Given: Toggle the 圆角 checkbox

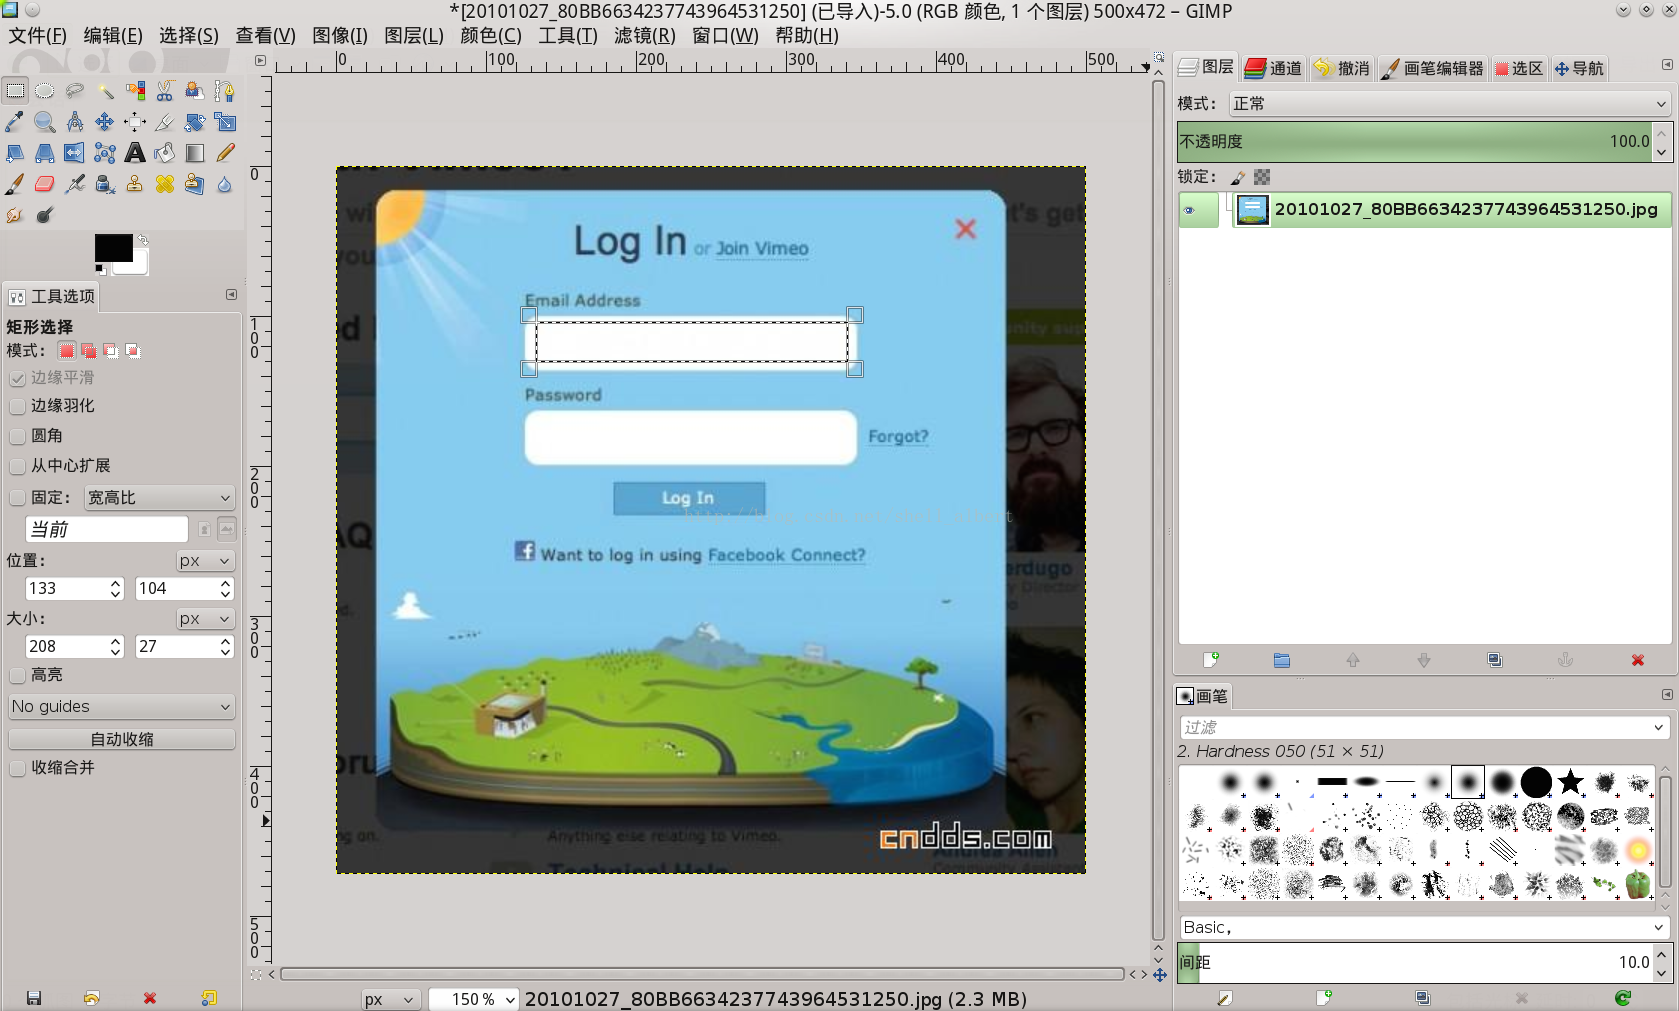Looking at the screenshot, I should click(17, 436).
